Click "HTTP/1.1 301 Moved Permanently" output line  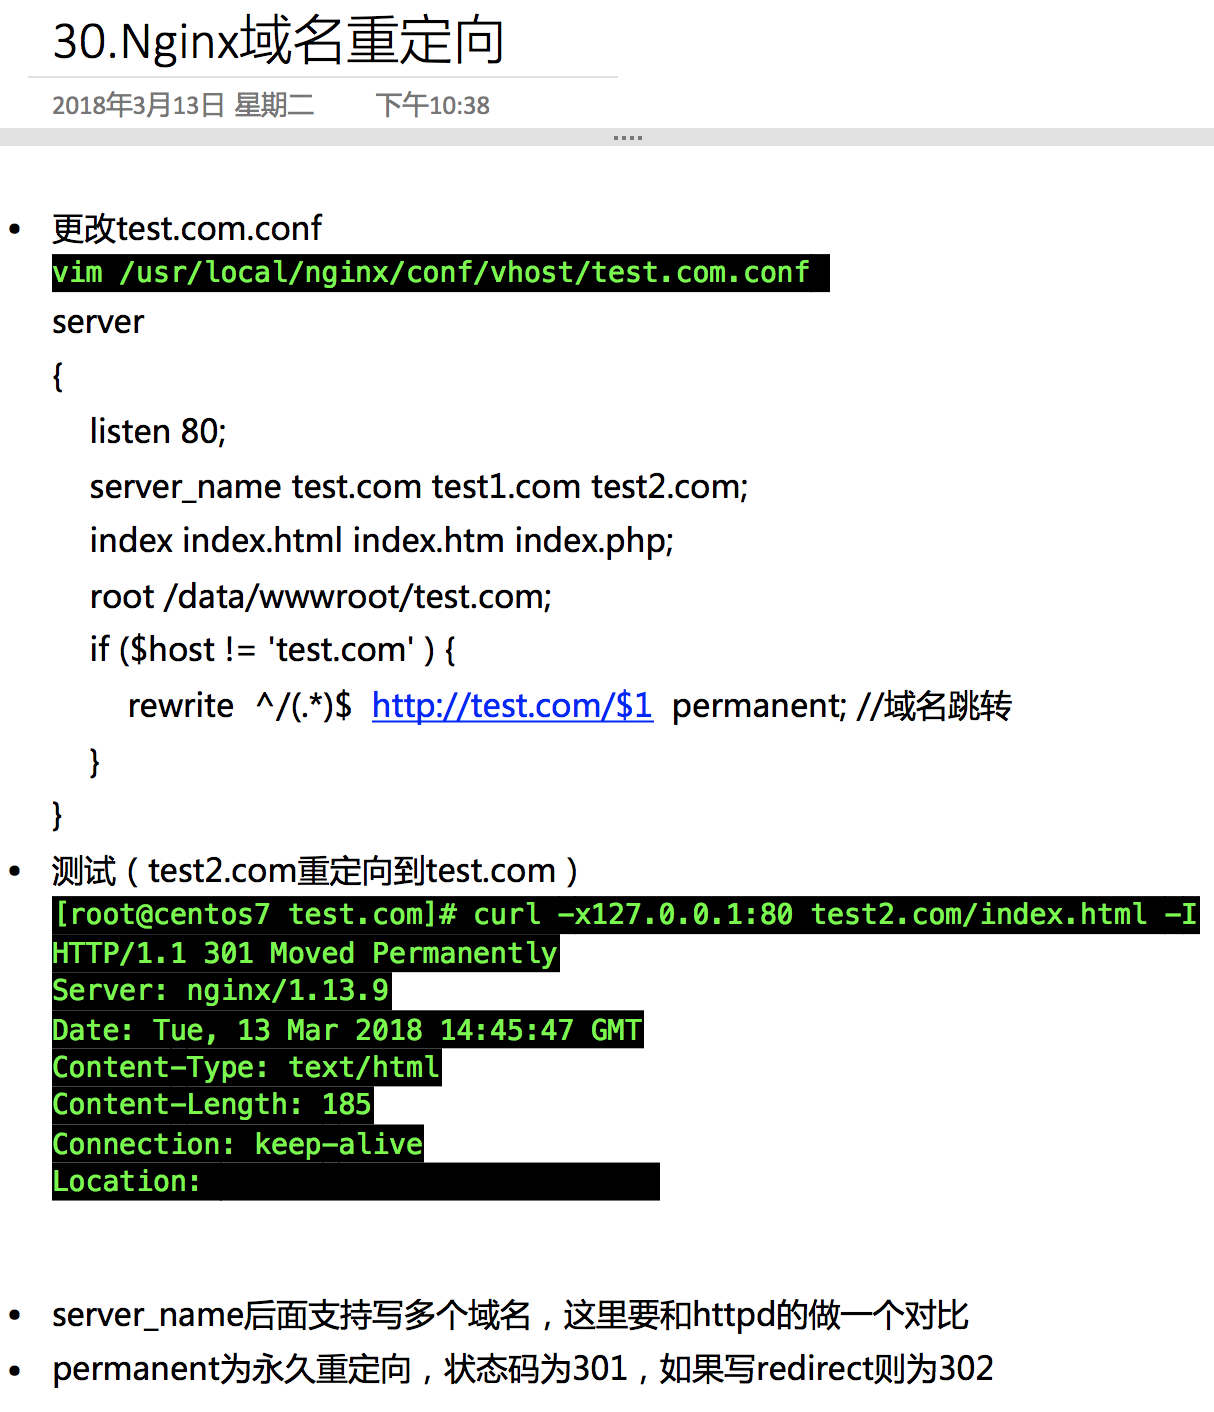(306, 953)
